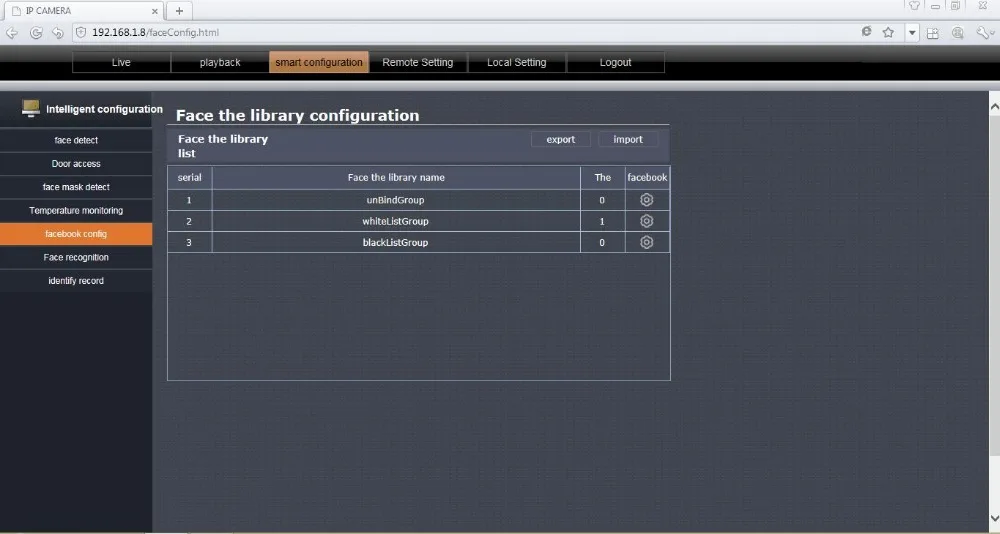Click the 'serial' column header
1000x534 pixels.
189,177
